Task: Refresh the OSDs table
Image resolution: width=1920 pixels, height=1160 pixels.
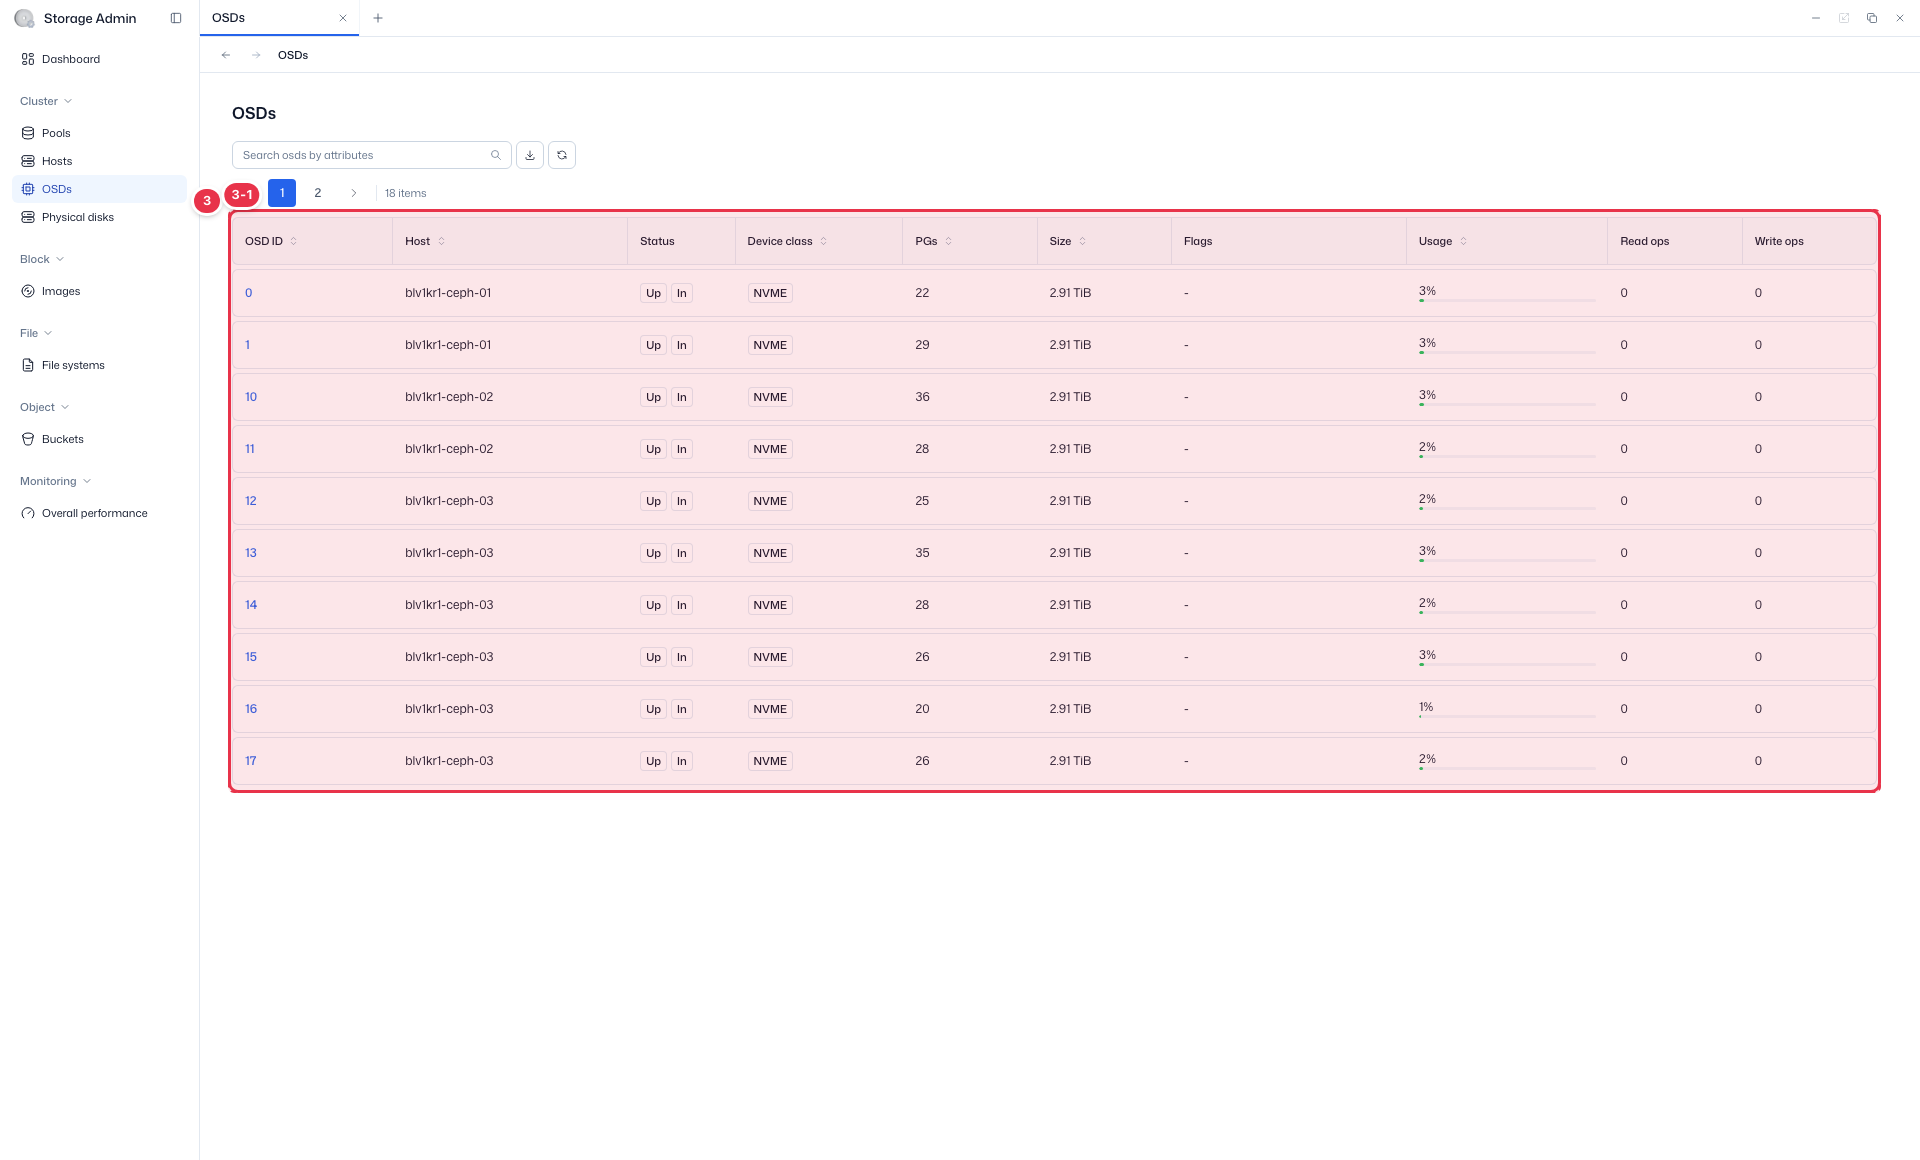Action: [x=562, y=155]
